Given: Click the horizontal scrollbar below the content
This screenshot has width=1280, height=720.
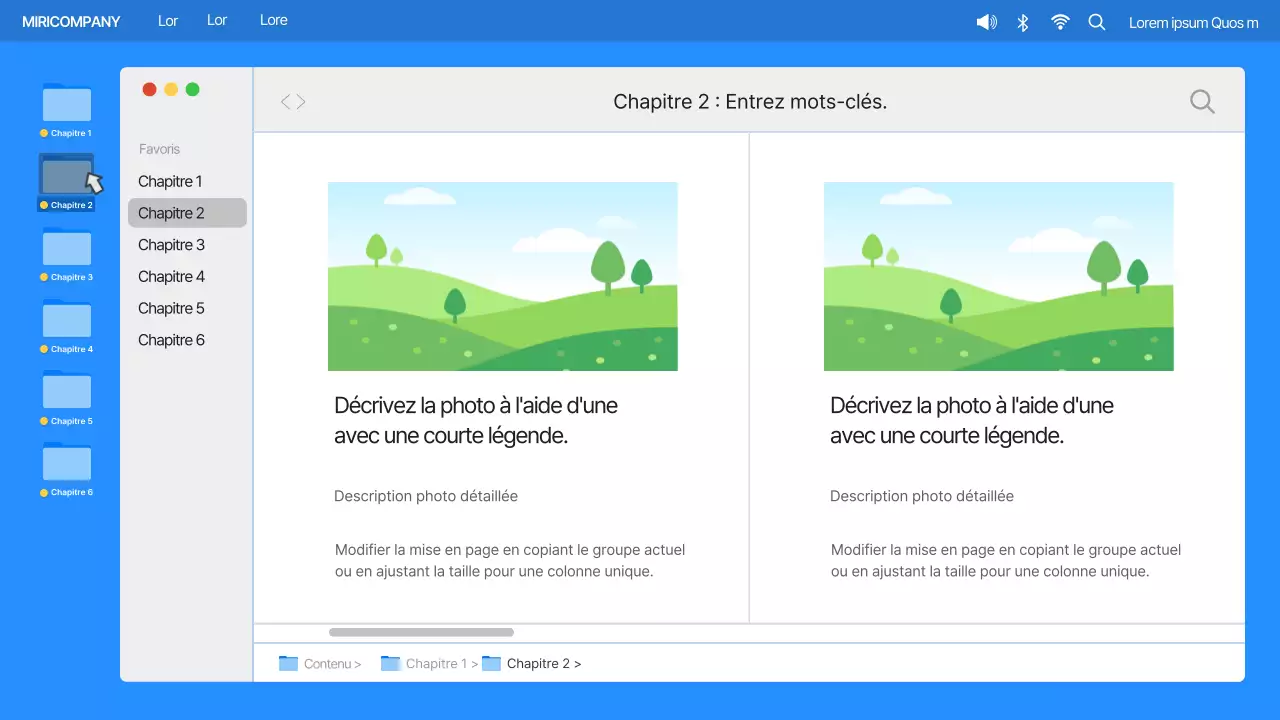Looking at the screenshot, I should (x=421, y=631).
